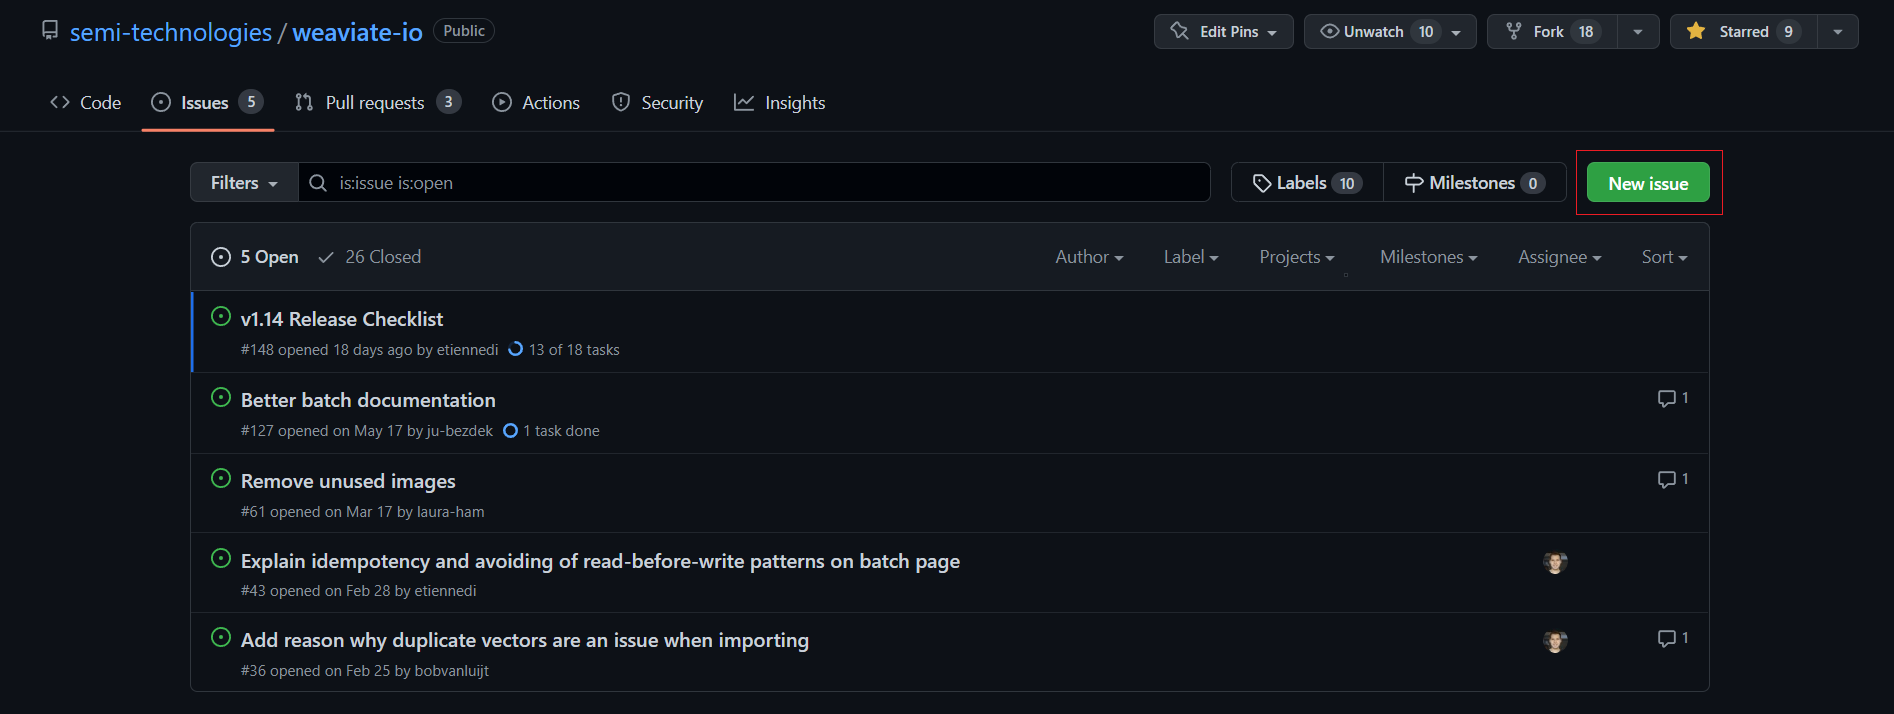Open the Edit Pins menu

1223,32
